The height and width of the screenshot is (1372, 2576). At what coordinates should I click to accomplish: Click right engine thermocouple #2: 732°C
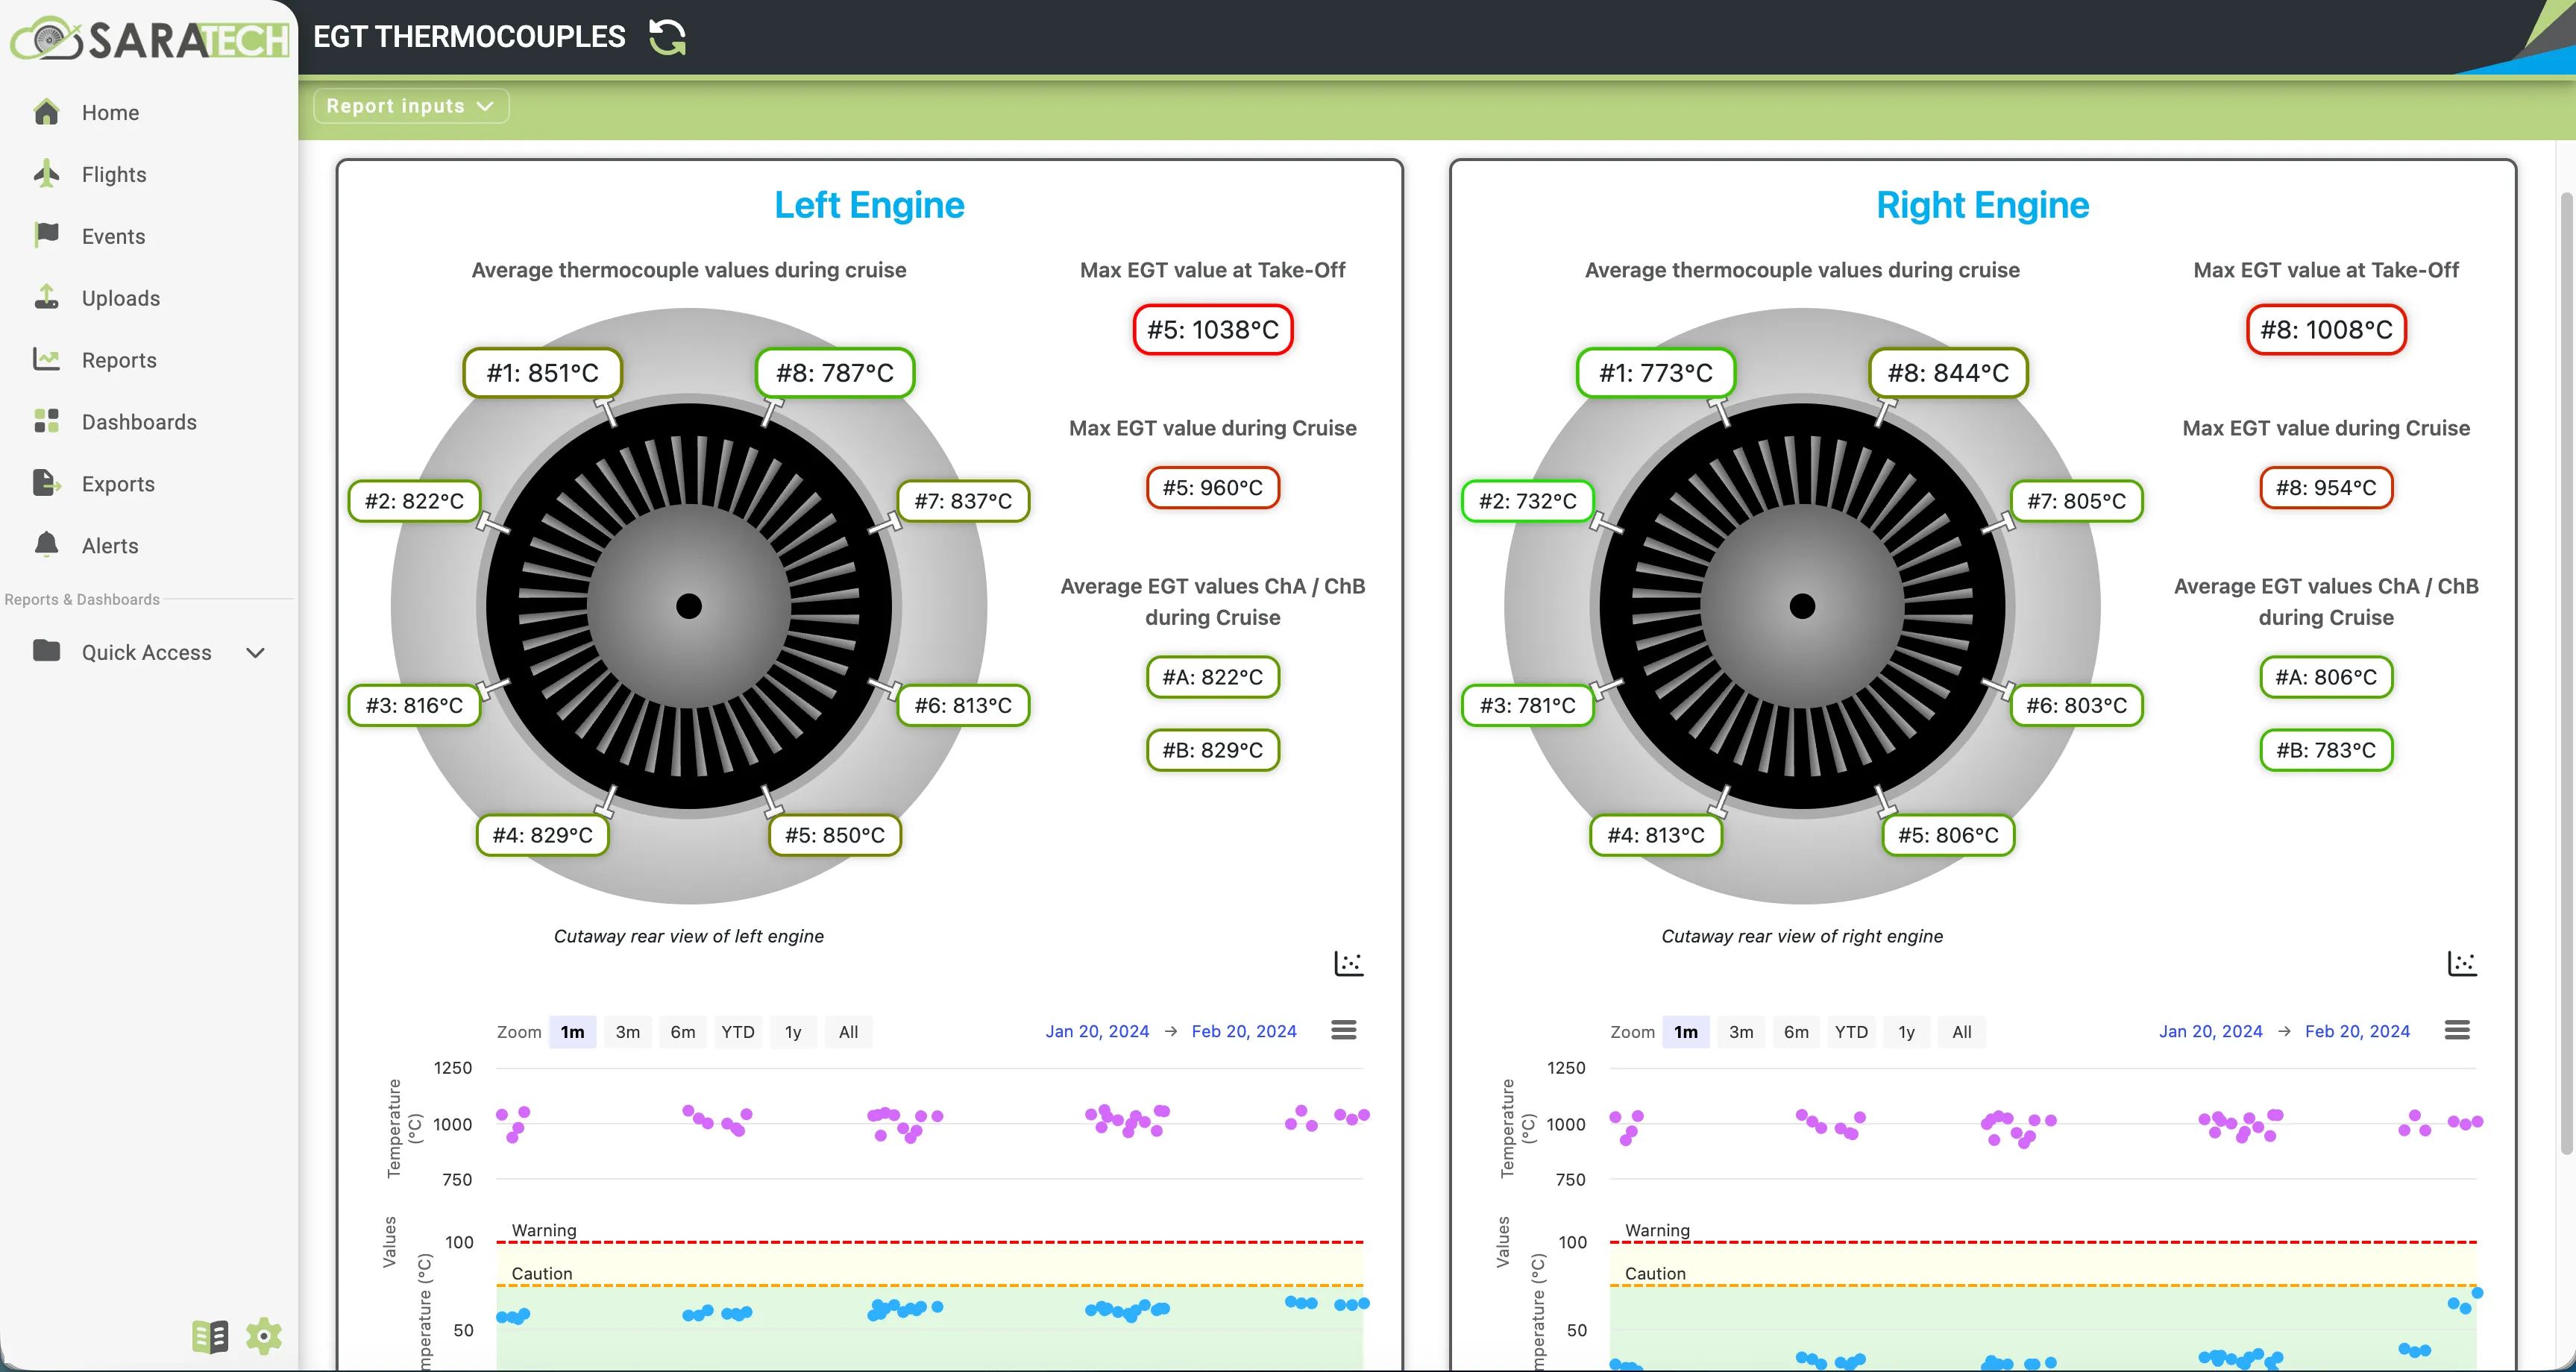coord(1528,501)
